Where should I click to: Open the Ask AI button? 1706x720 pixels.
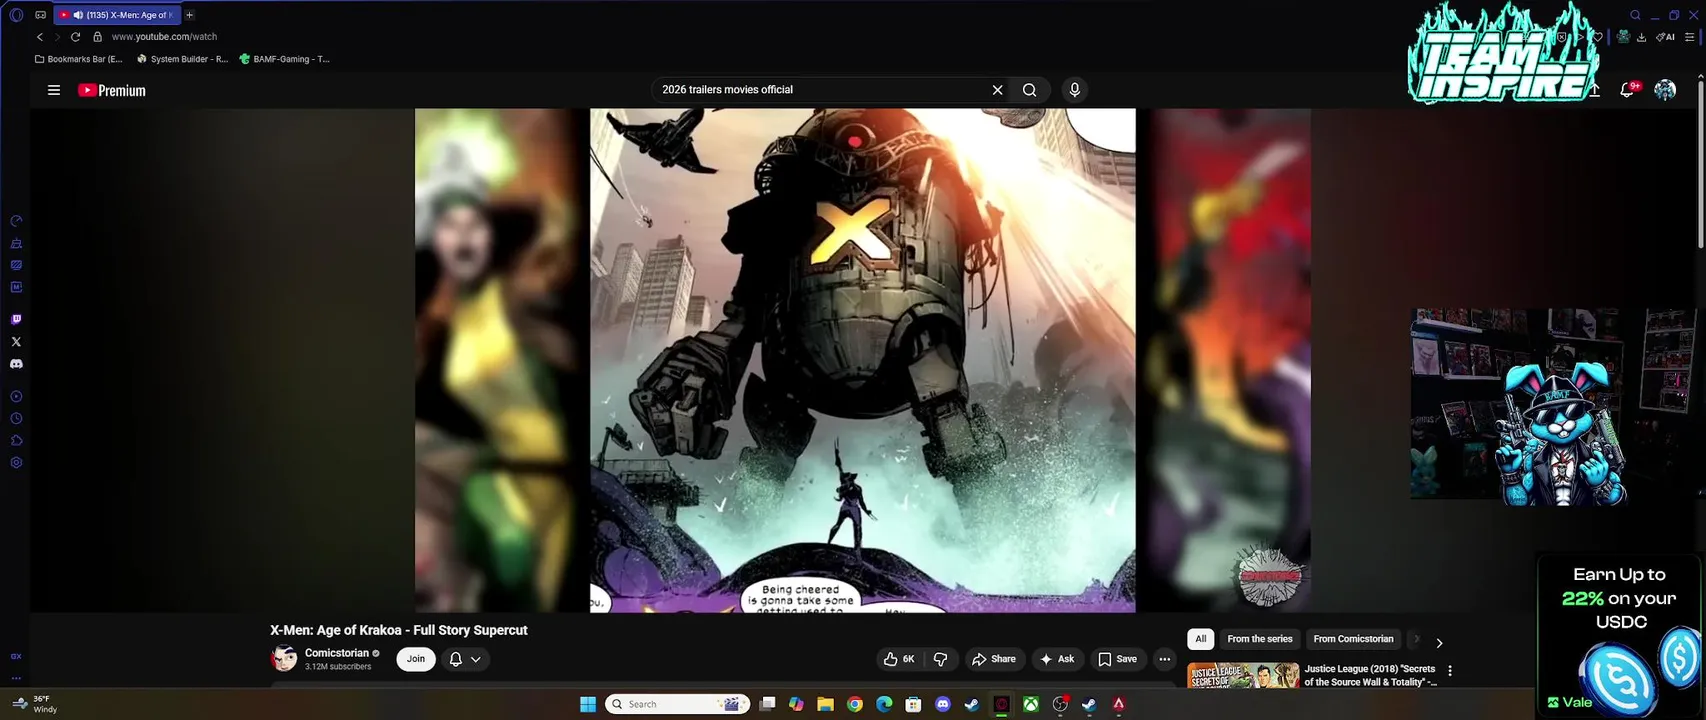tap(1057, 659)
